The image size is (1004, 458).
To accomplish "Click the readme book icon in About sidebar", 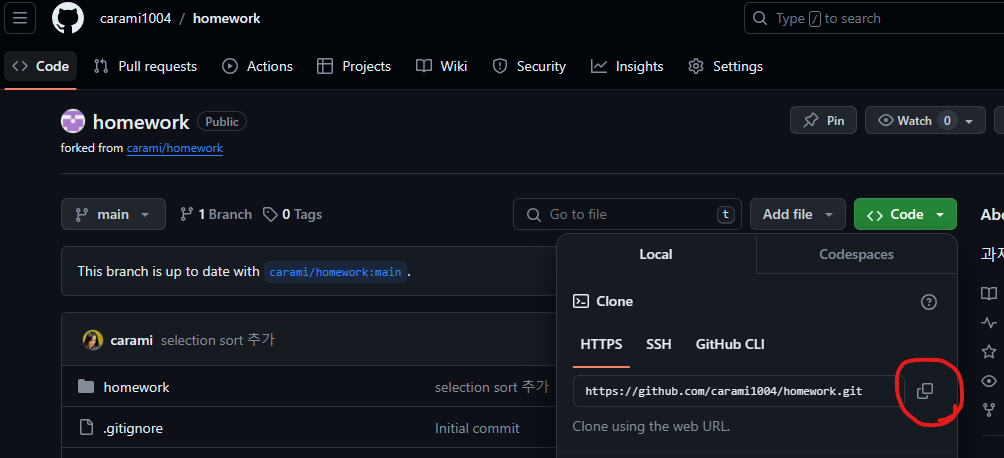I will [x=989, y=294].
